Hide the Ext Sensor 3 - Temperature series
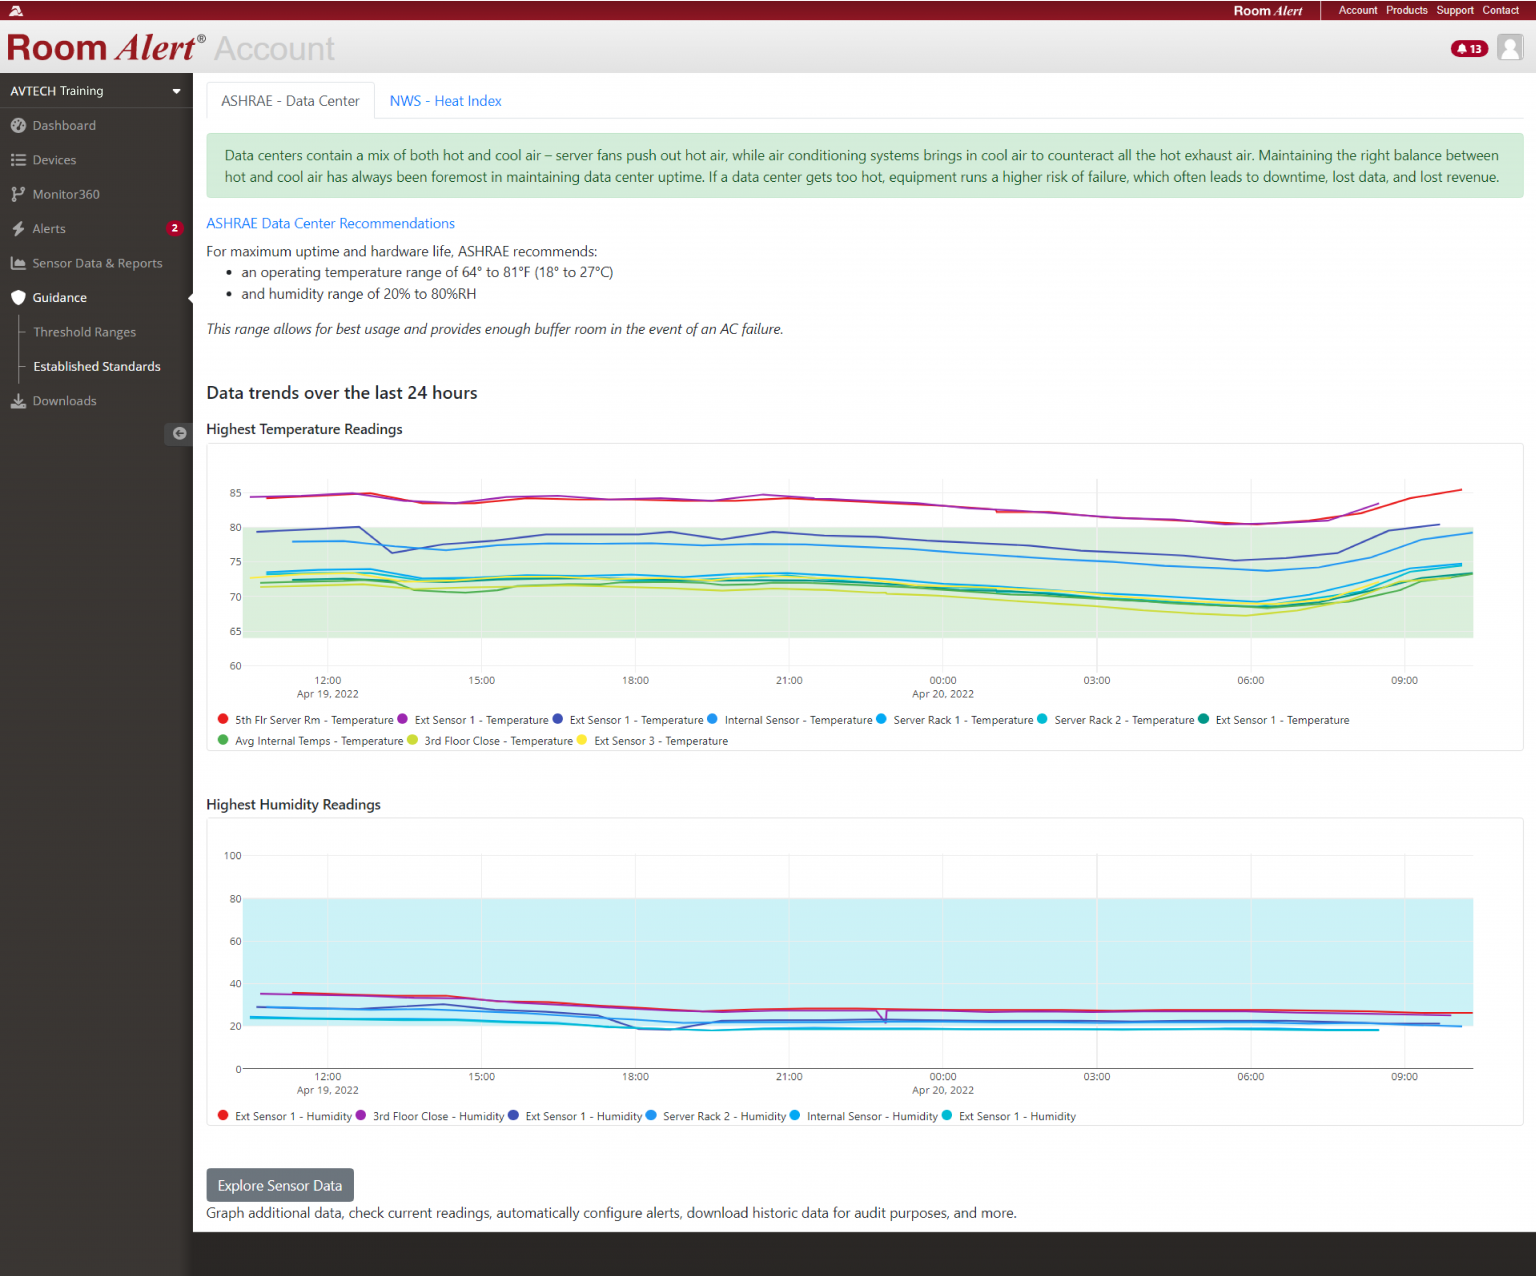This screenshot has height=1276, width=1536. pyautogui.click(x=660, y=740)
